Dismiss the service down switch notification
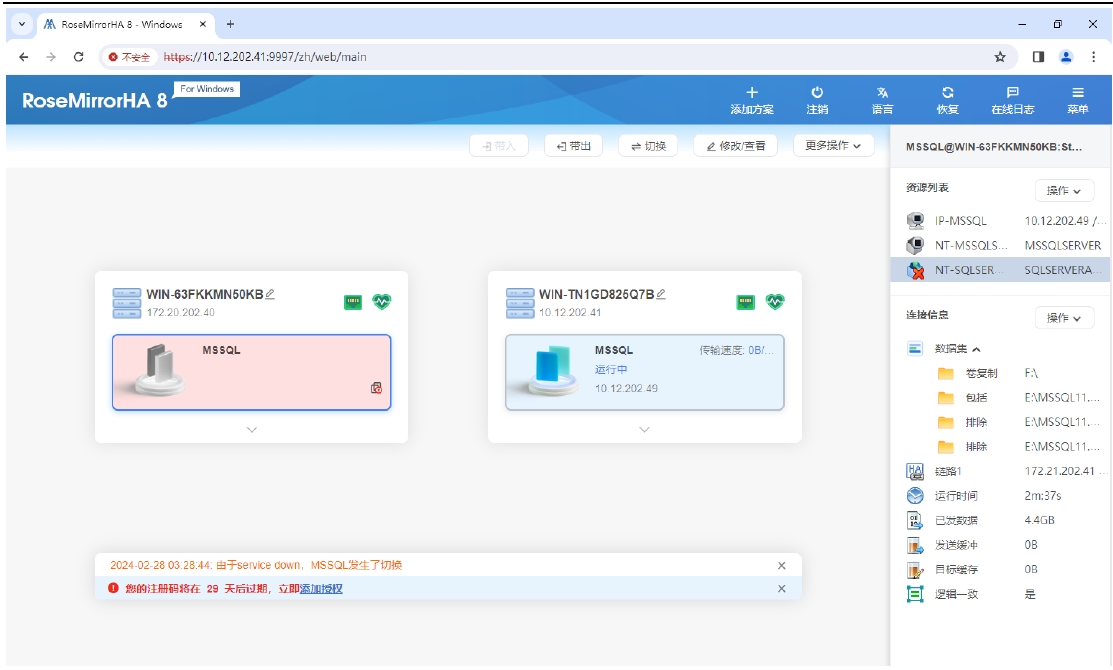Viewport: 1113px width, 670px height. click(782, 566)
